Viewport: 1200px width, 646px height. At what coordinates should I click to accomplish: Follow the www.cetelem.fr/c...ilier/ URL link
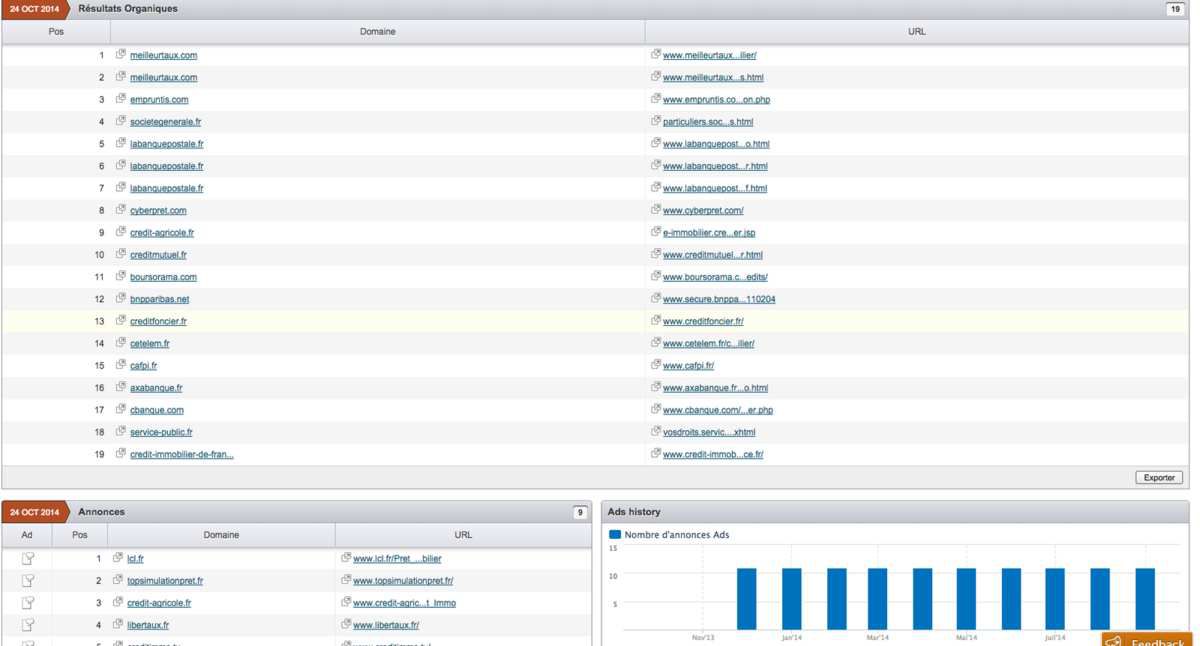click(708, 343)
